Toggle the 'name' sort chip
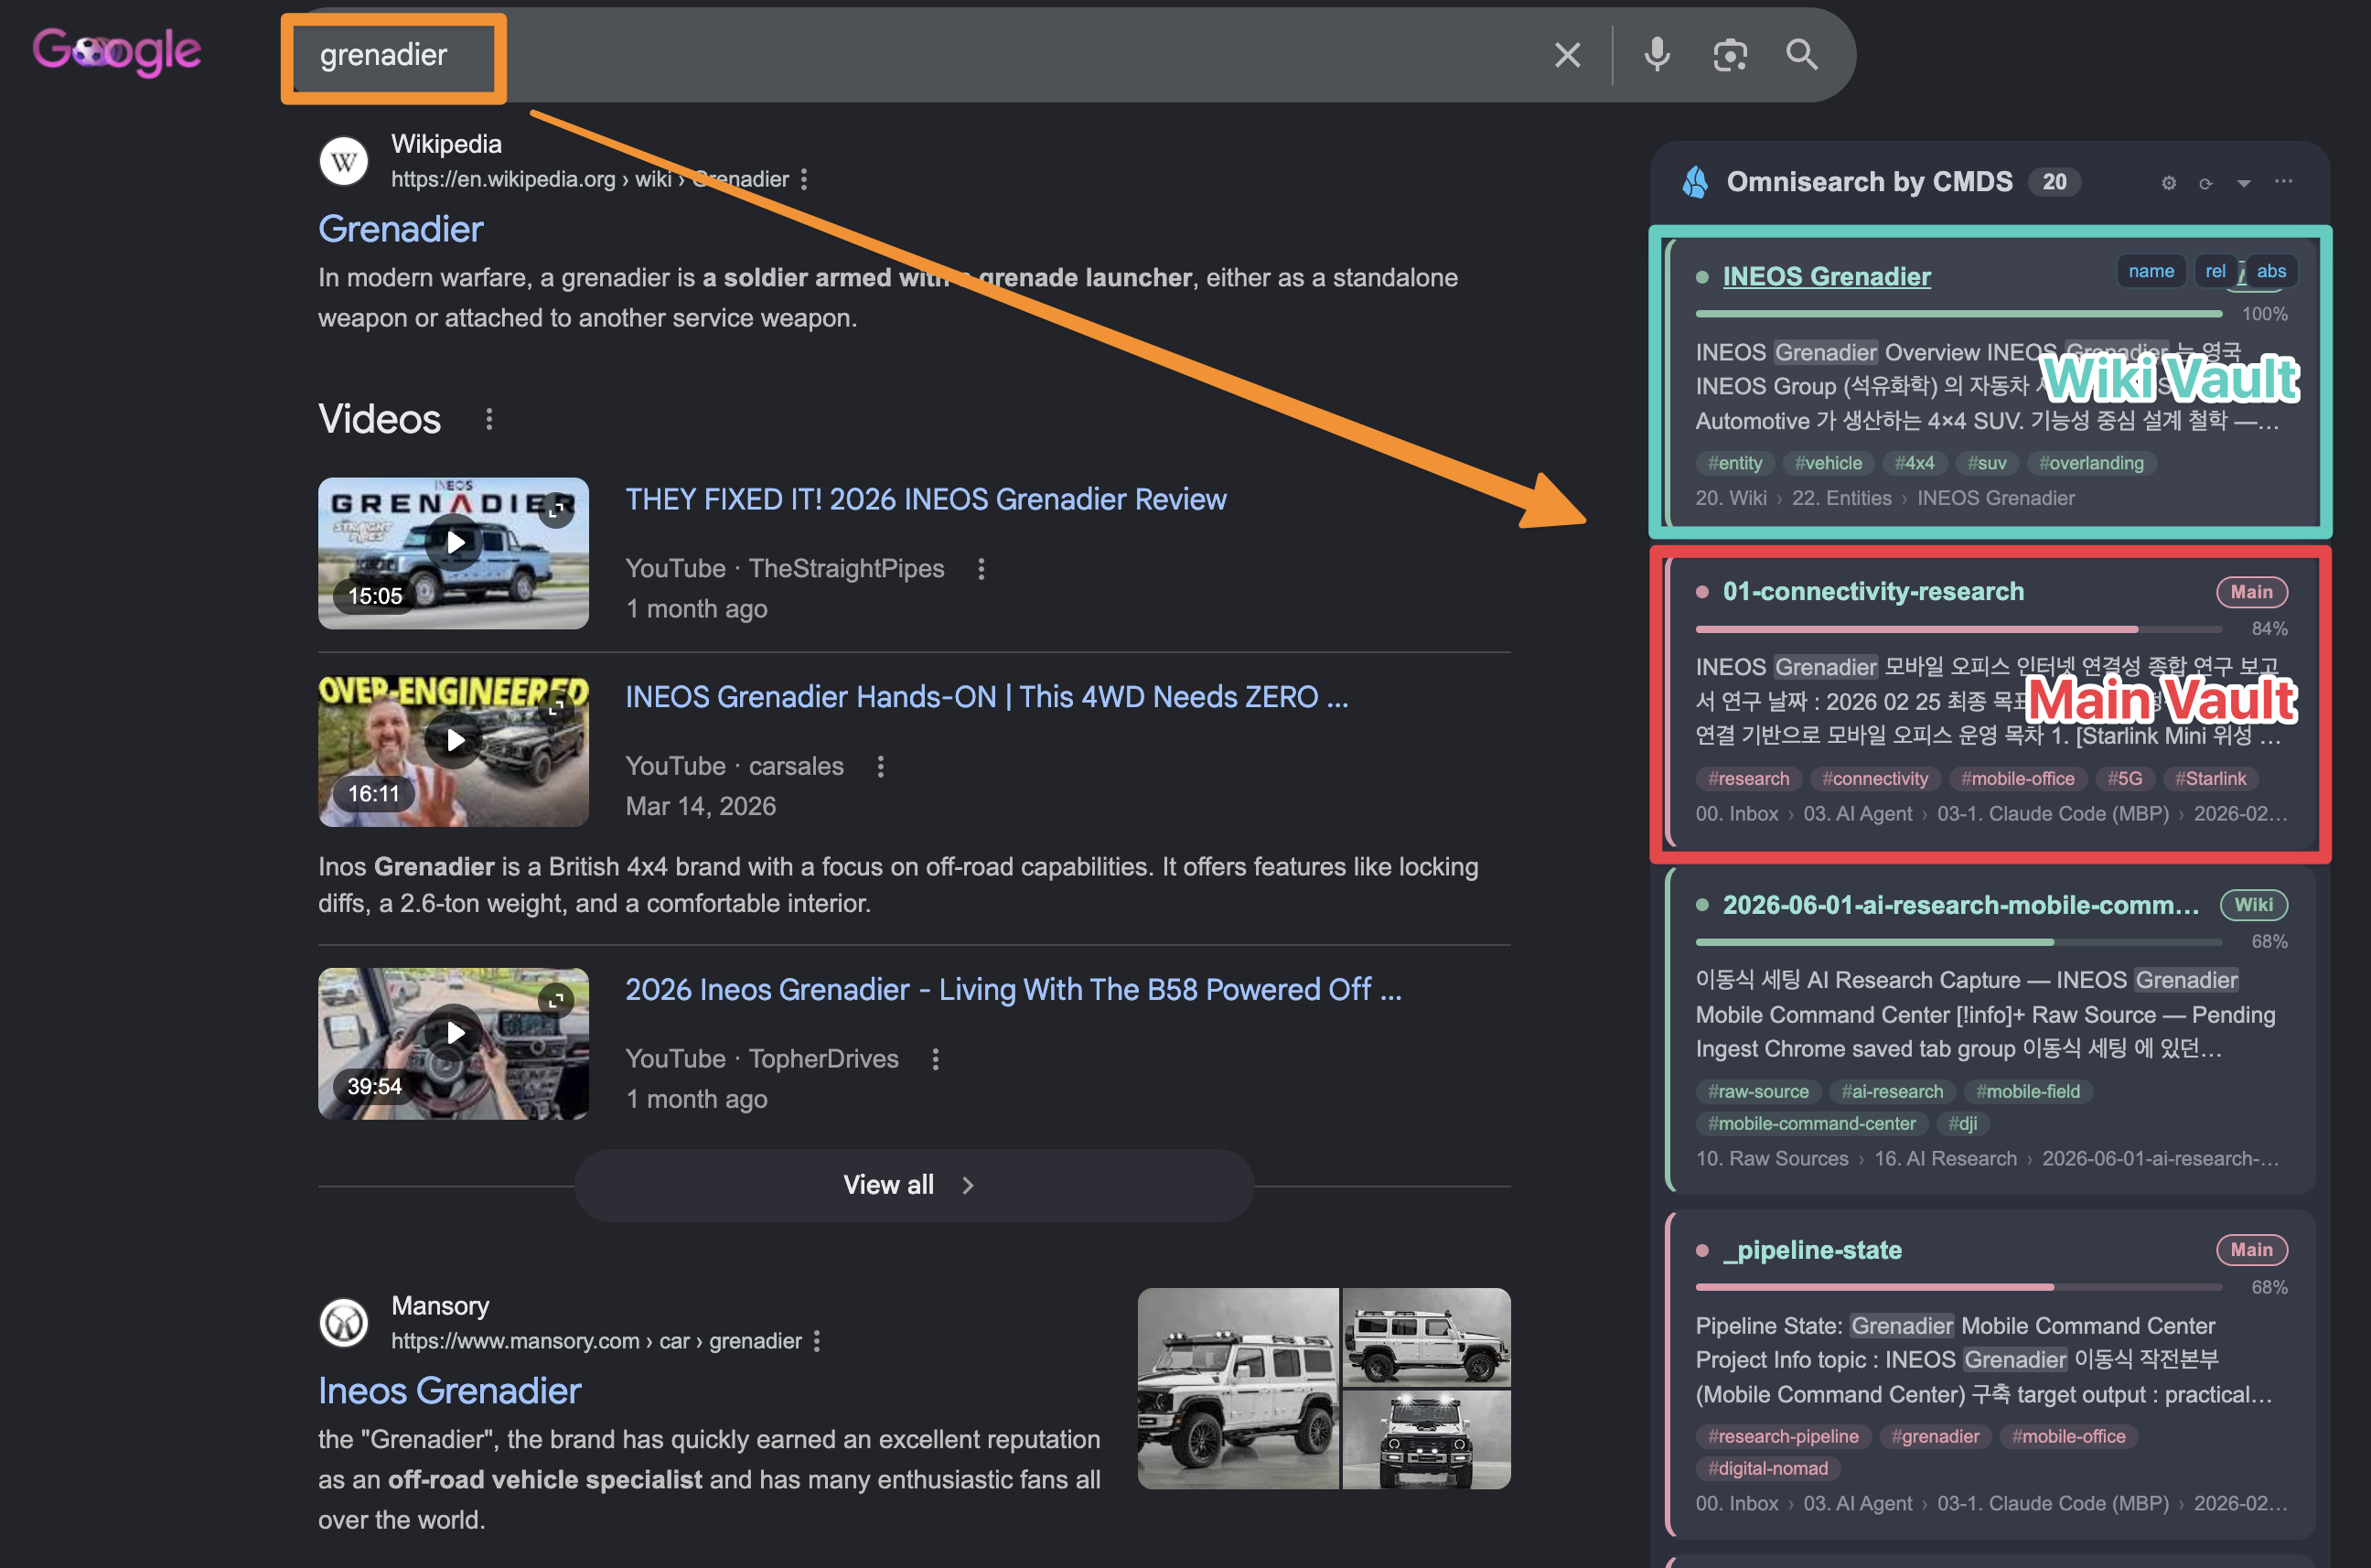The image size is (2371, 1568). click(x=2151, y=271)
